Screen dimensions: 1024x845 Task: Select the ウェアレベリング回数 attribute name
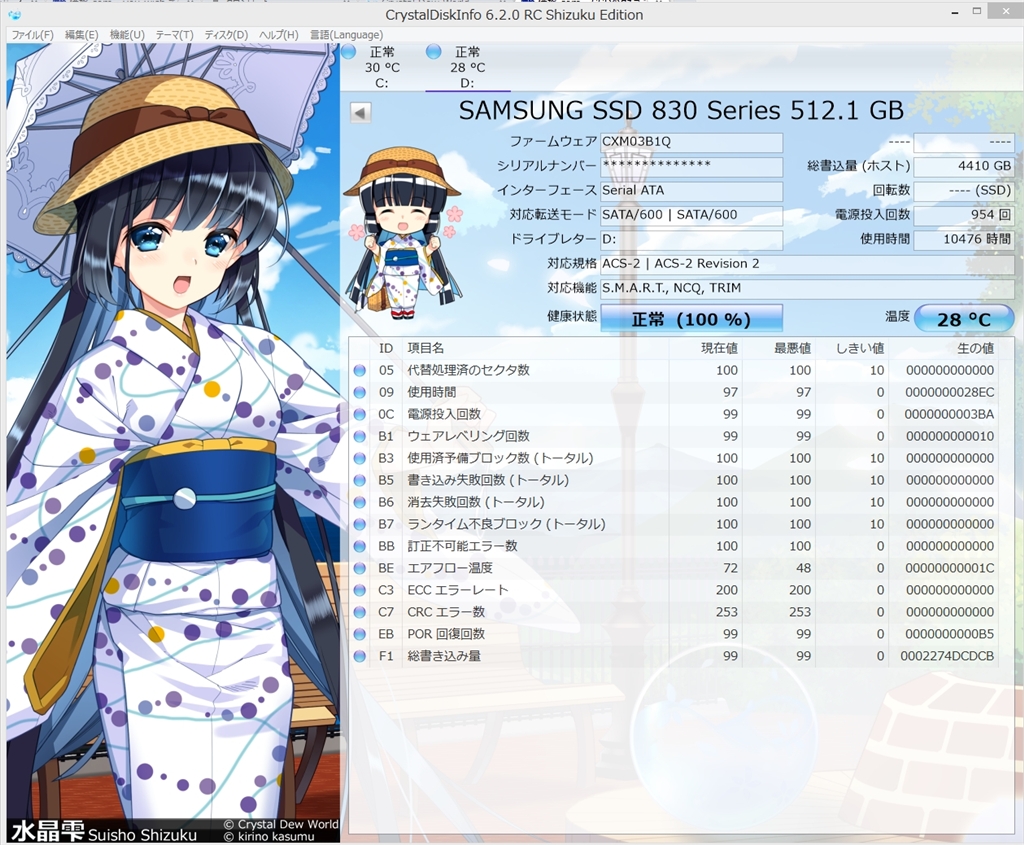[468, 436]
